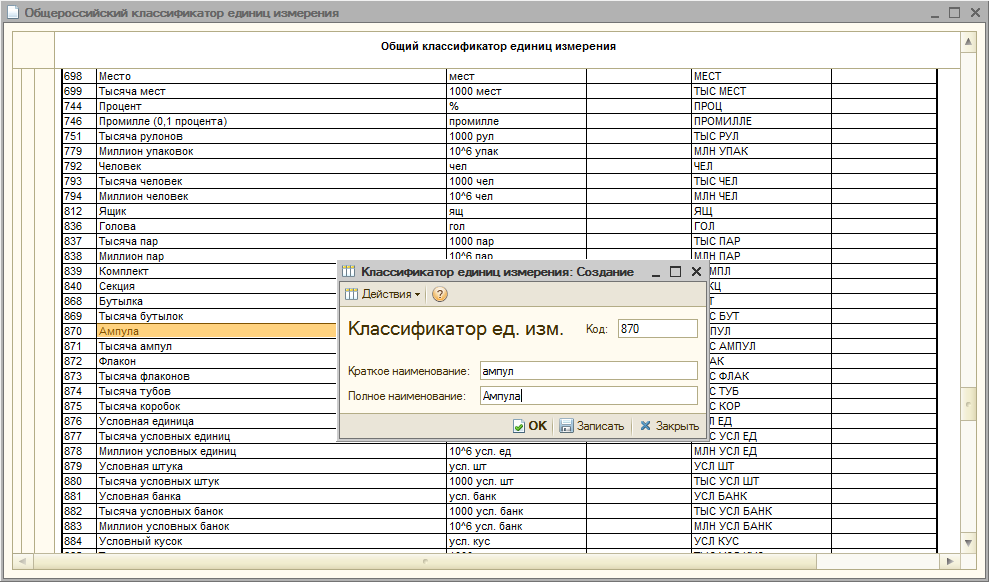Screen dimensions: 989x582
Task: Click the Полное наименование text field
Action: tap(588, 396)
